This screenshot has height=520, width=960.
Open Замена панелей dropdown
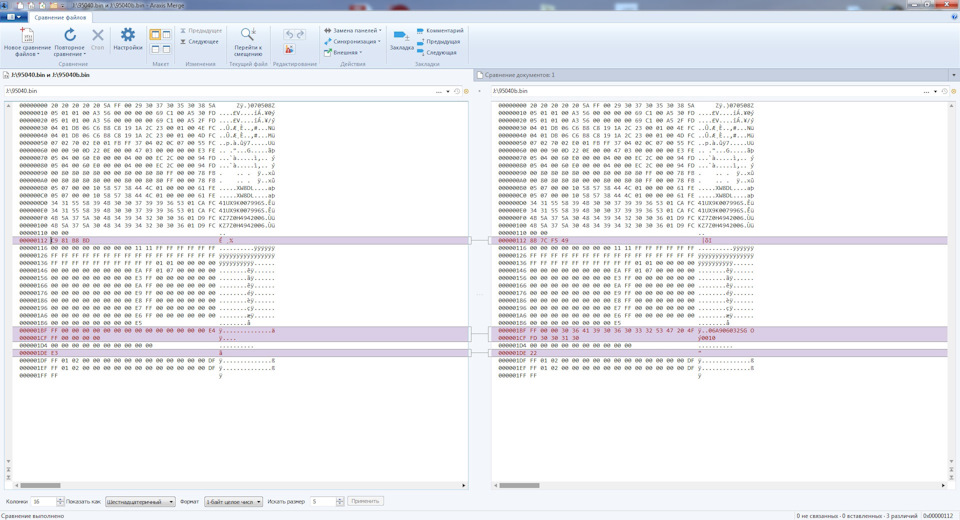pyautogui.click(x=353, y=31)
